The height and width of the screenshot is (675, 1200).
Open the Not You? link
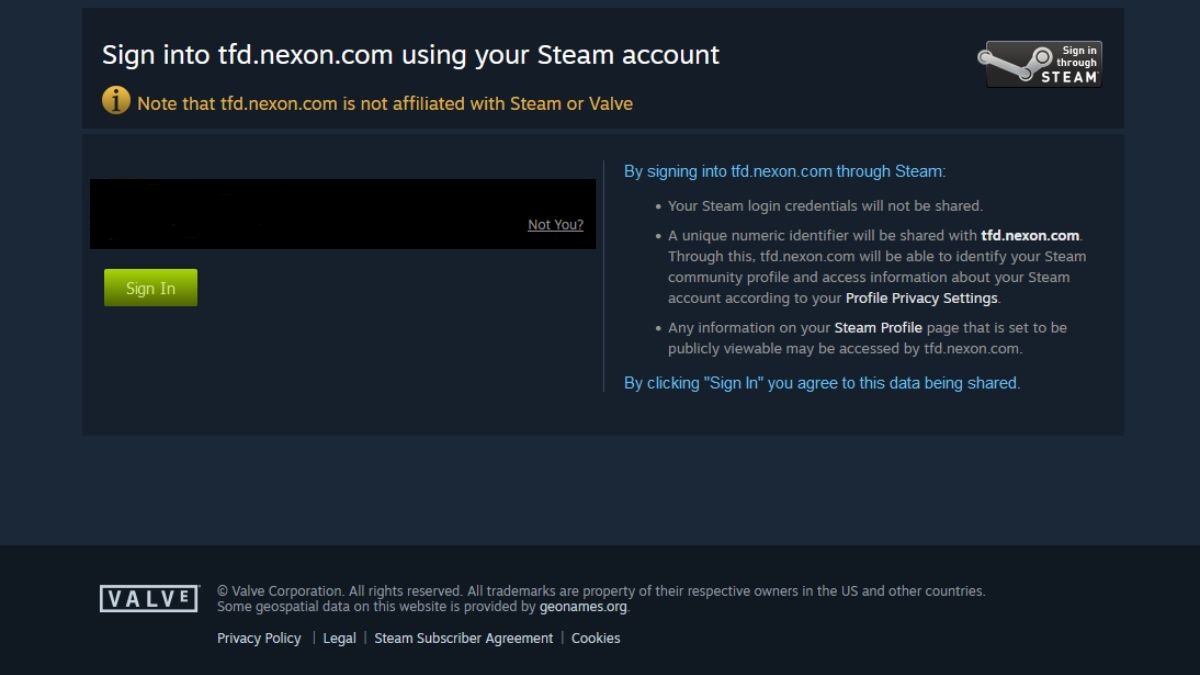coord(556,225)
